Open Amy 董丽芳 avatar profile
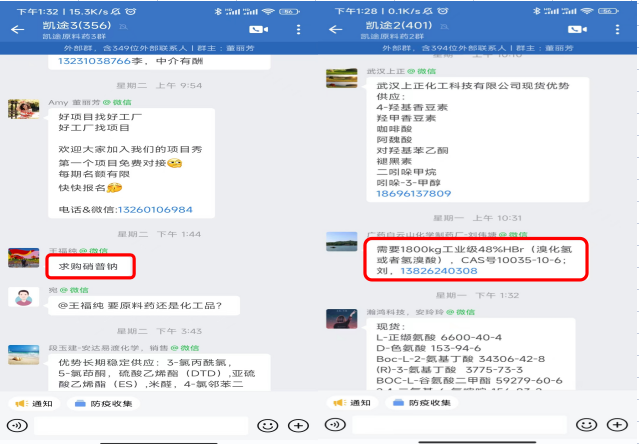 coord(24,109)
